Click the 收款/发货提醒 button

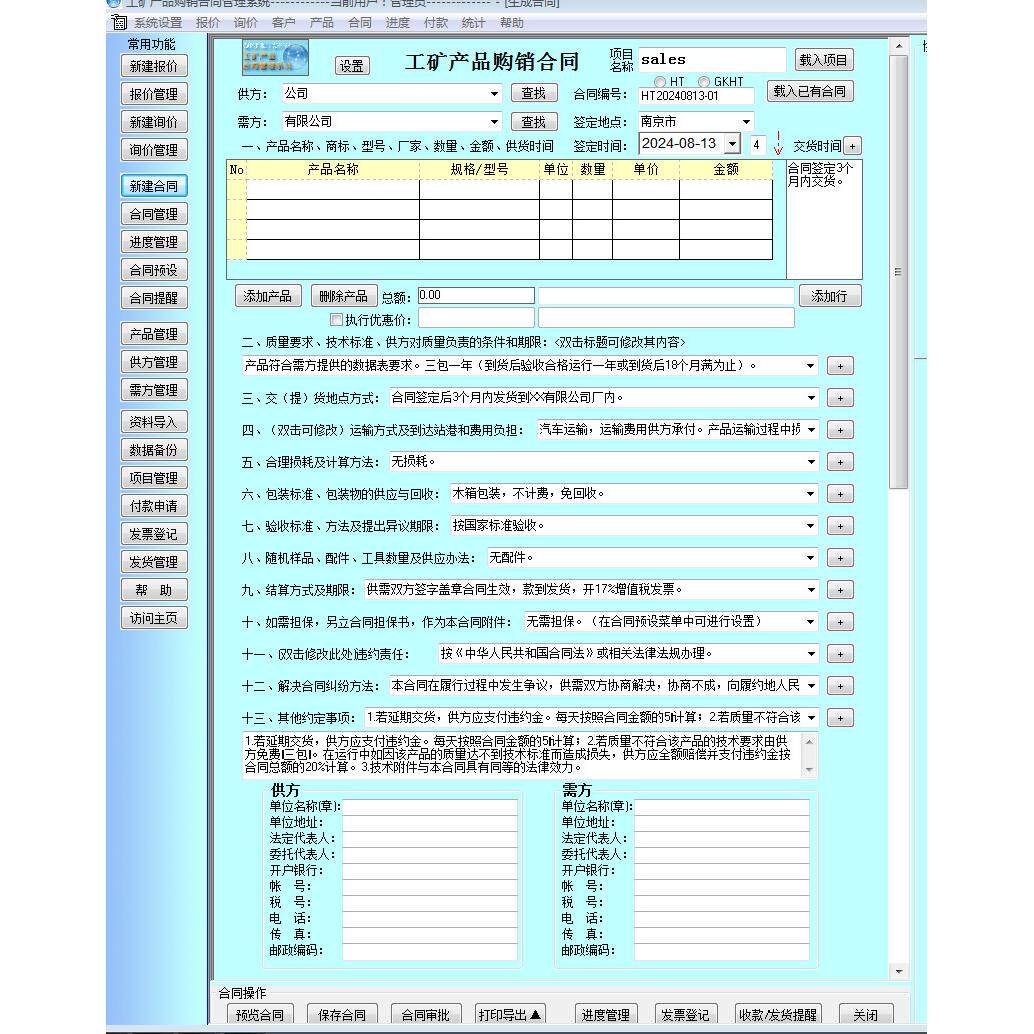pyautogui.click(x=777, y=1014)
